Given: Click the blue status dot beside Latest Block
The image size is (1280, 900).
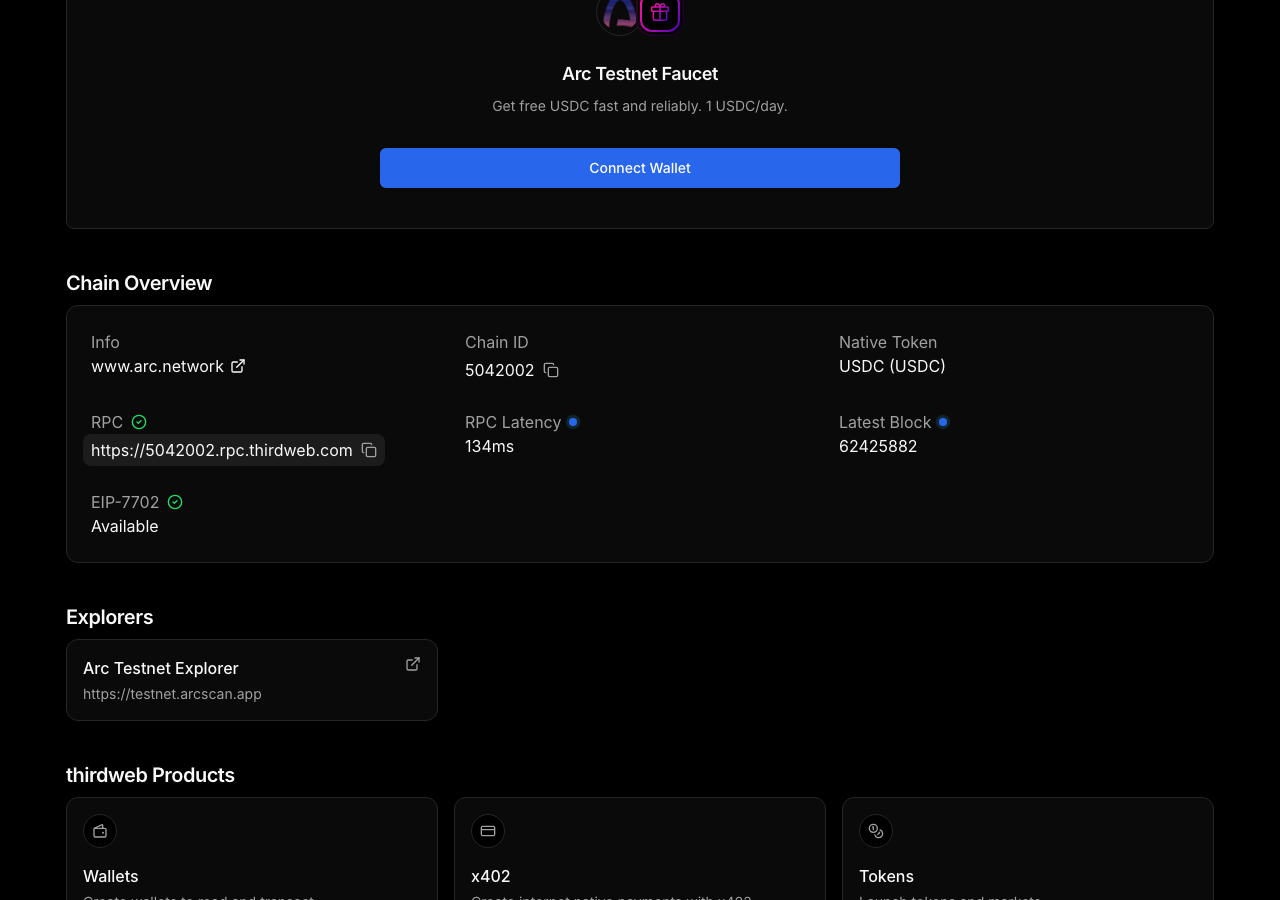Looking at the screenshot, I should pyautogui.click(x=943, y=422).
